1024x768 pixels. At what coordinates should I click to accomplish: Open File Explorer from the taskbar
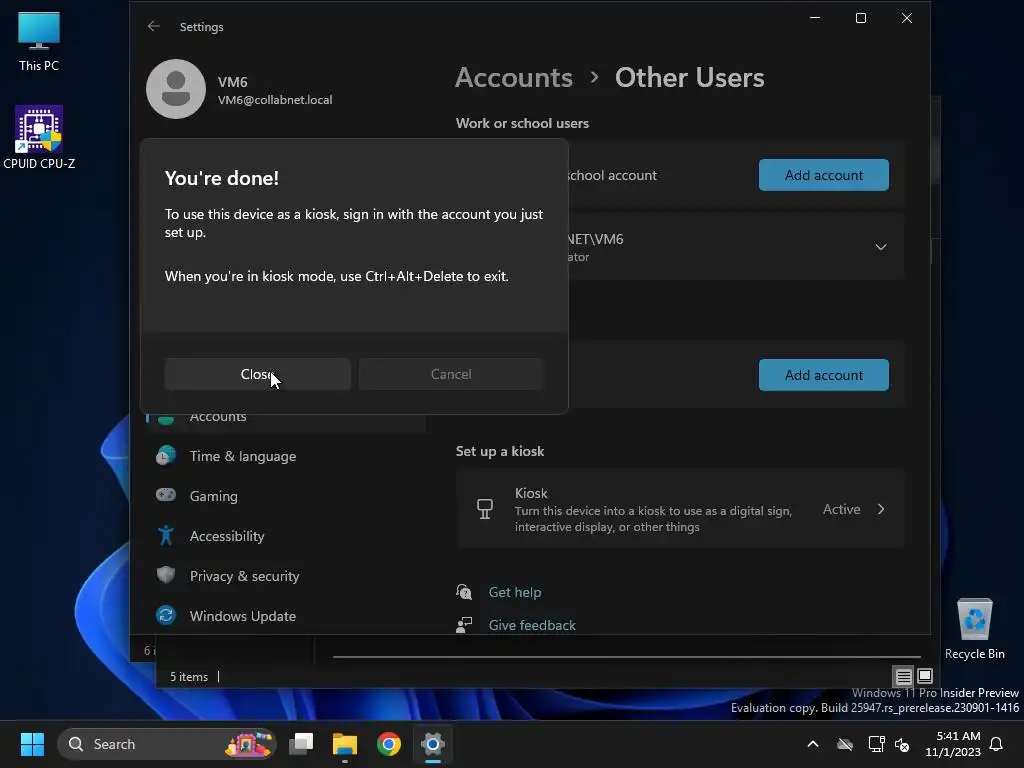pyautogui.click(x=345, y=744)
